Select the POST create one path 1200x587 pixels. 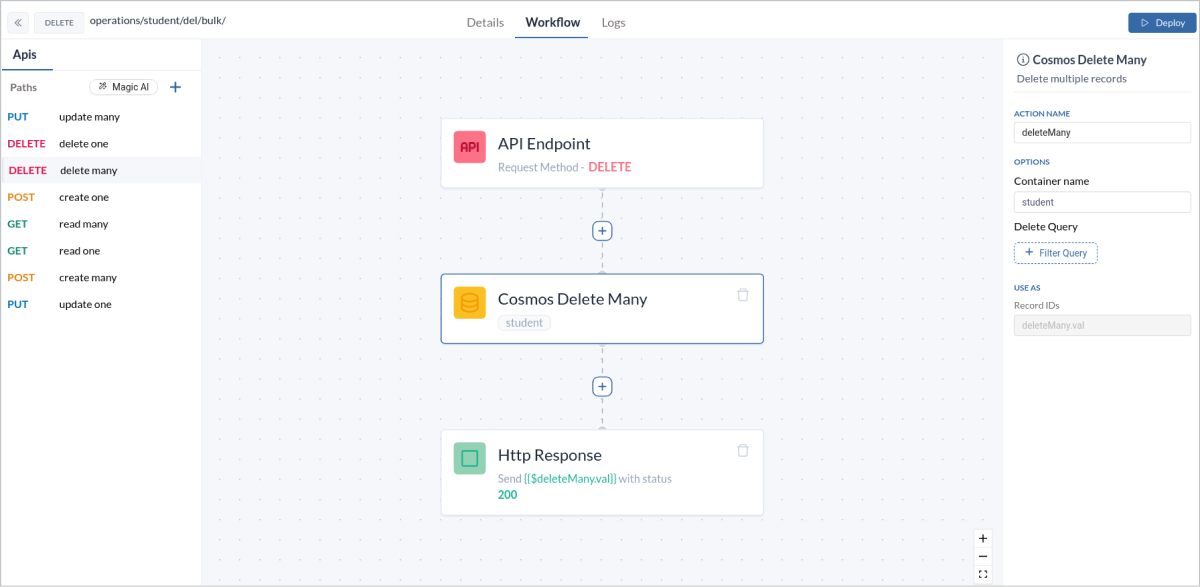tap(100, 198)
